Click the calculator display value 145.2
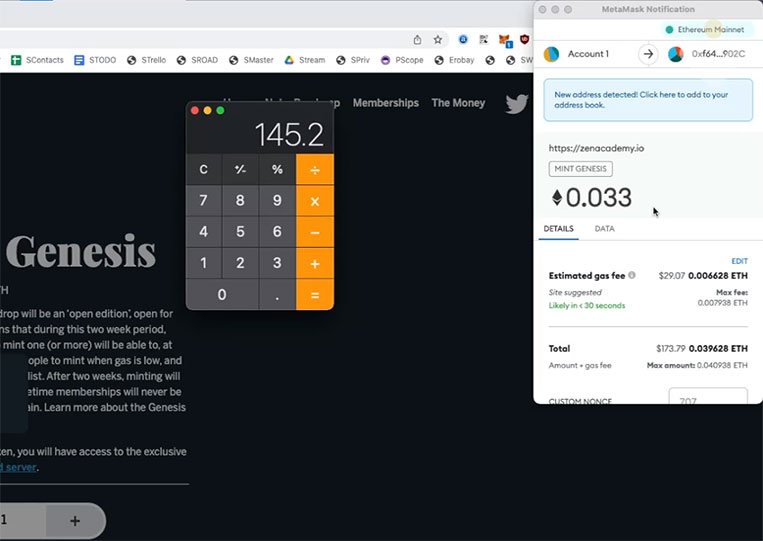The height and width of the screenshot is (541, 763). 289,134
